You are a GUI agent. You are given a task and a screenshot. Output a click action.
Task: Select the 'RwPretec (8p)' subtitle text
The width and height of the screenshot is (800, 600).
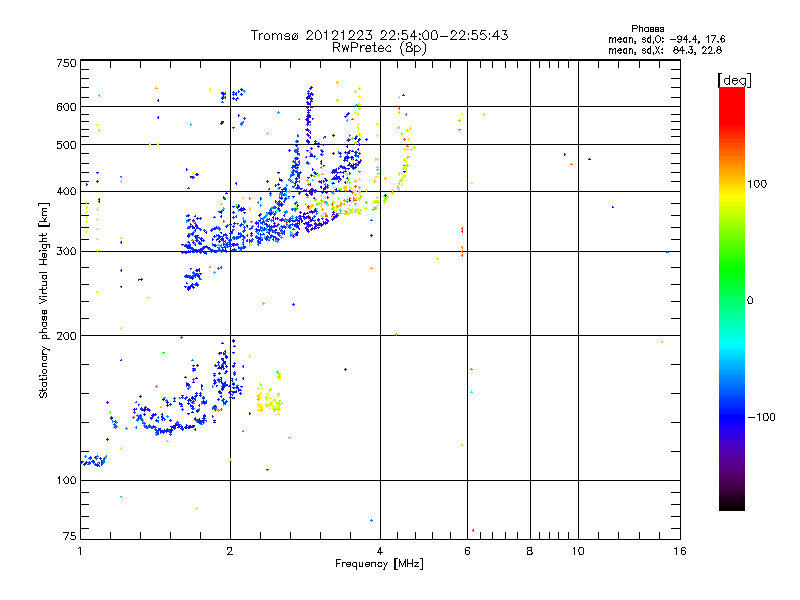point(379,48)
